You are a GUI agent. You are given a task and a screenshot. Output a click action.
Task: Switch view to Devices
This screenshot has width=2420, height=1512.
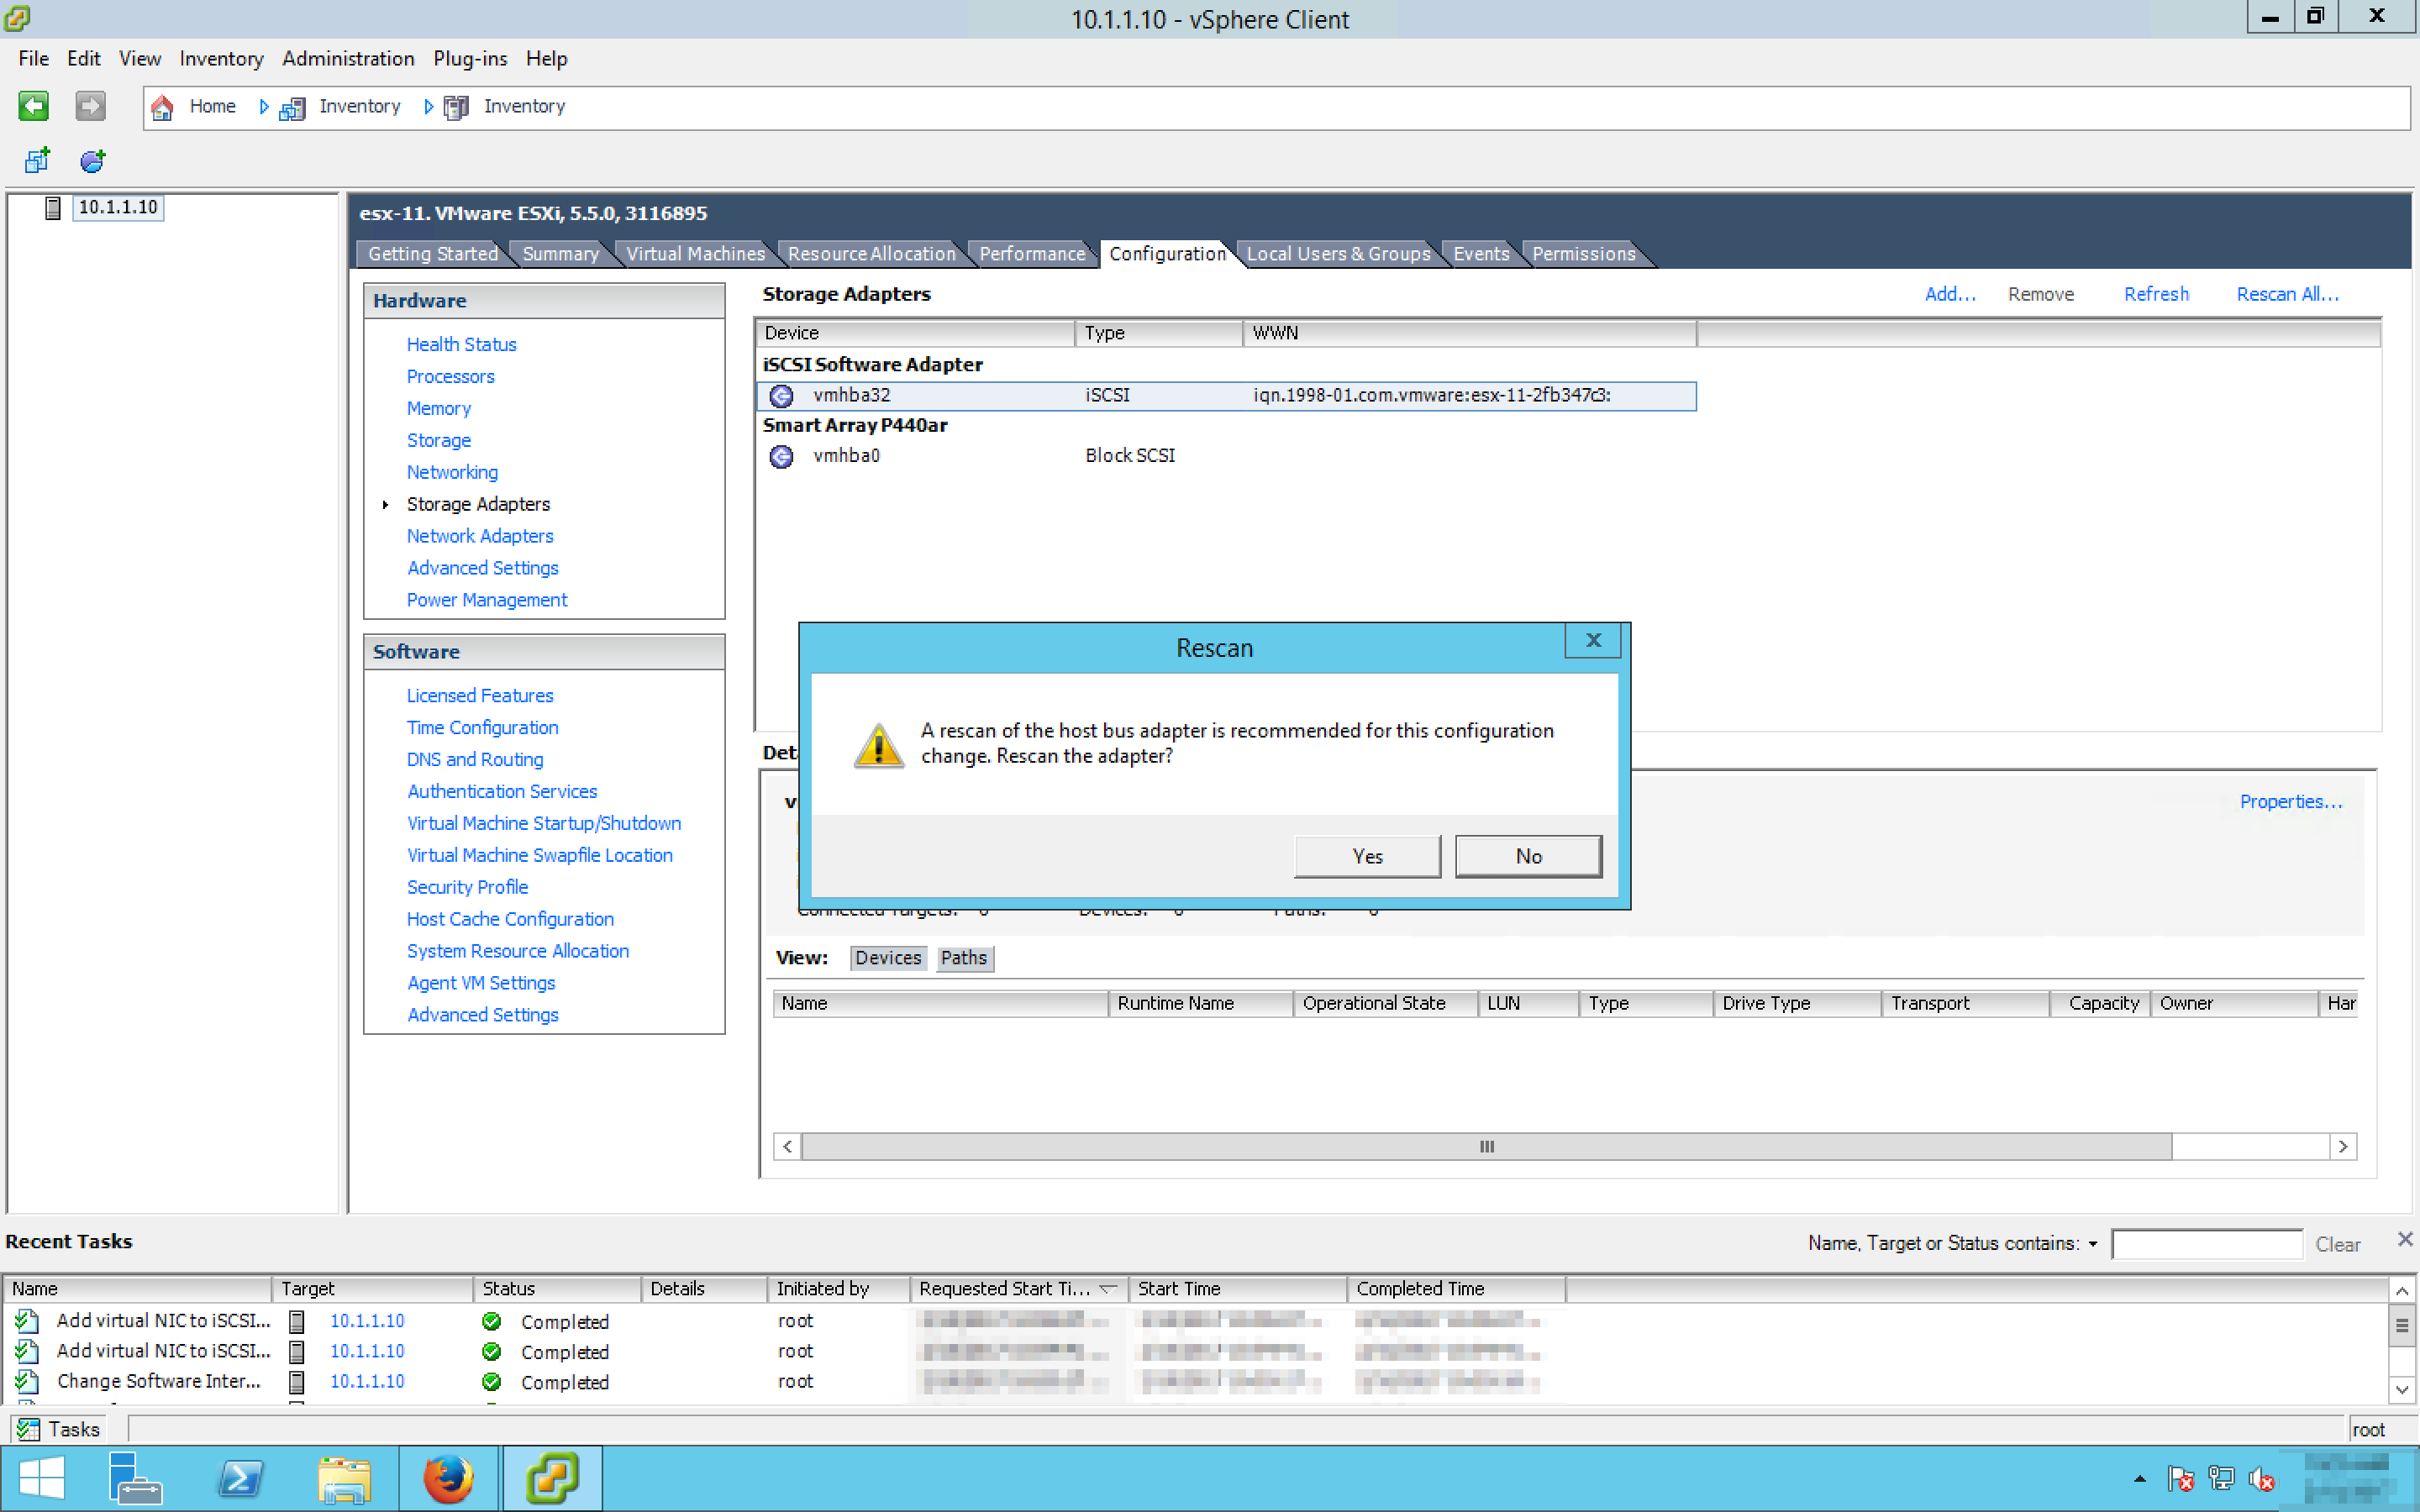pyautogui.click(x=887, y=958)
